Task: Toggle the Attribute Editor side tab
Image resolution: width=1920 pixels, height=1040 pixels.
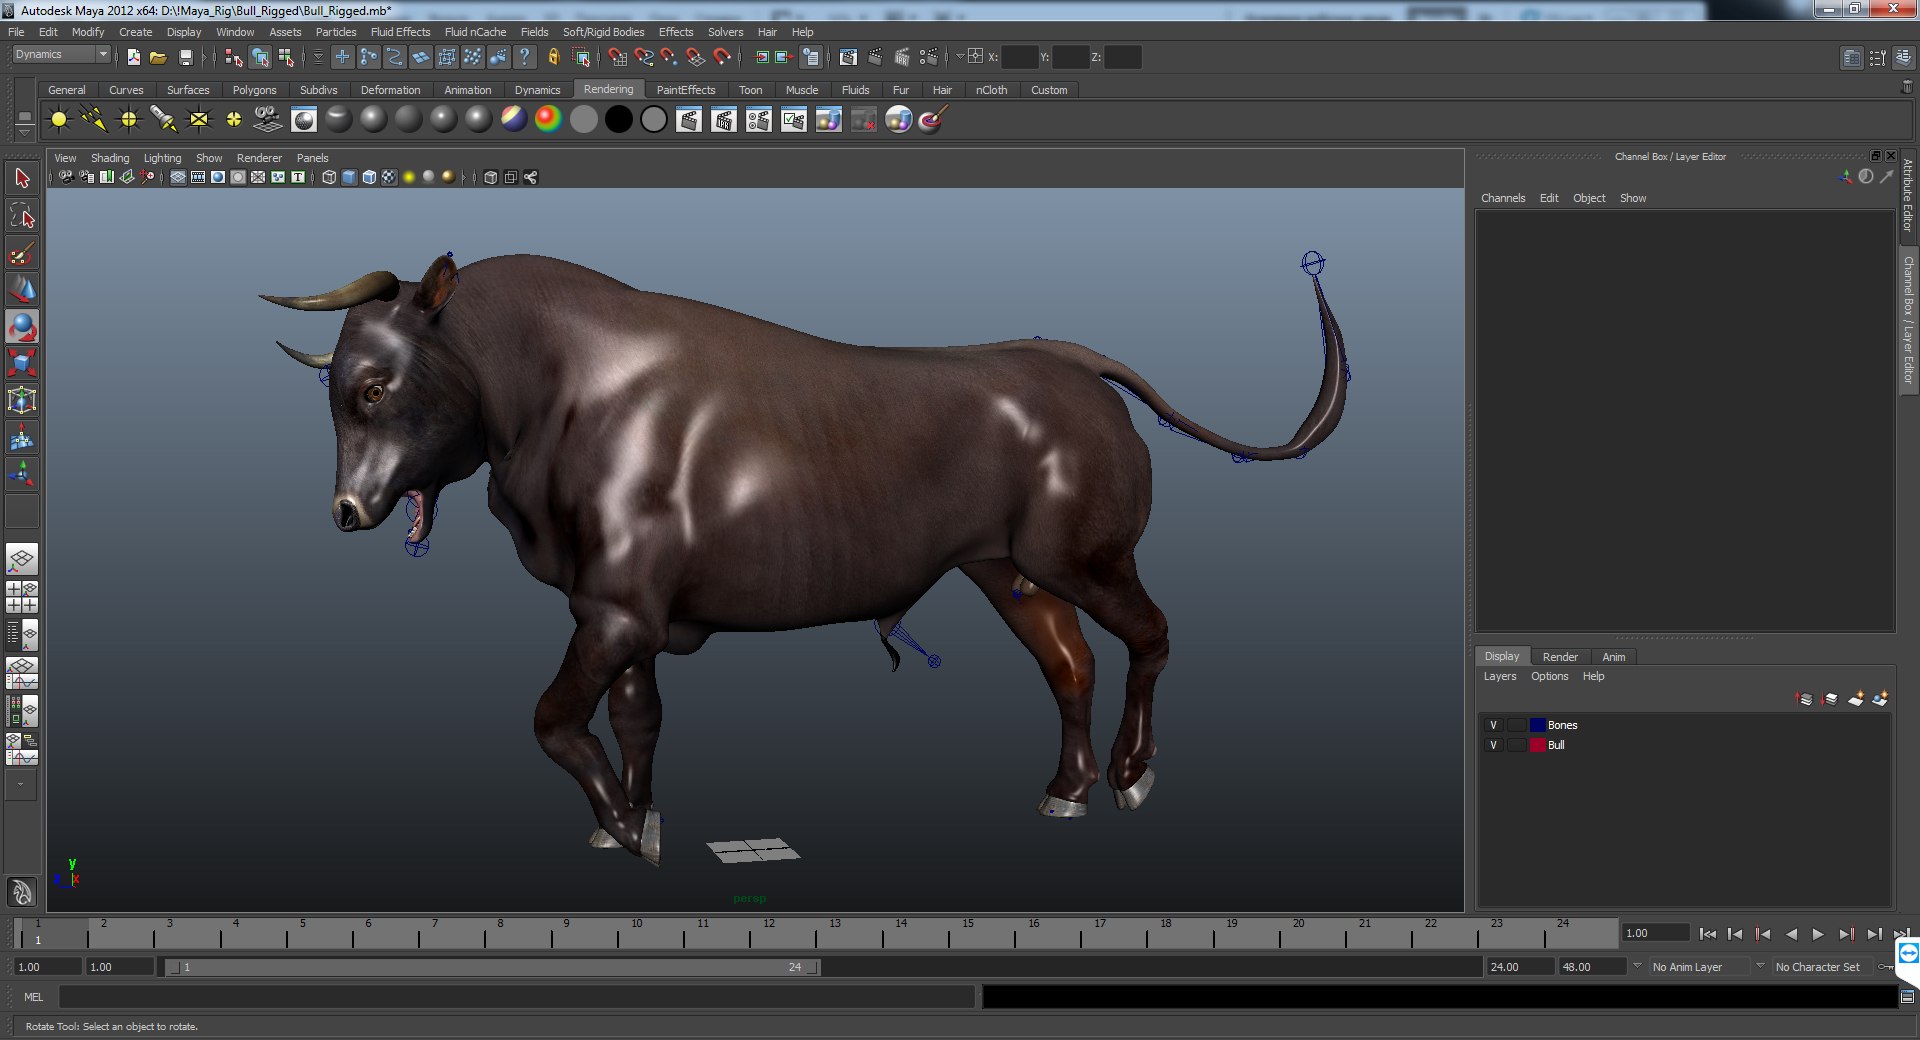Action: [1908, 195]
